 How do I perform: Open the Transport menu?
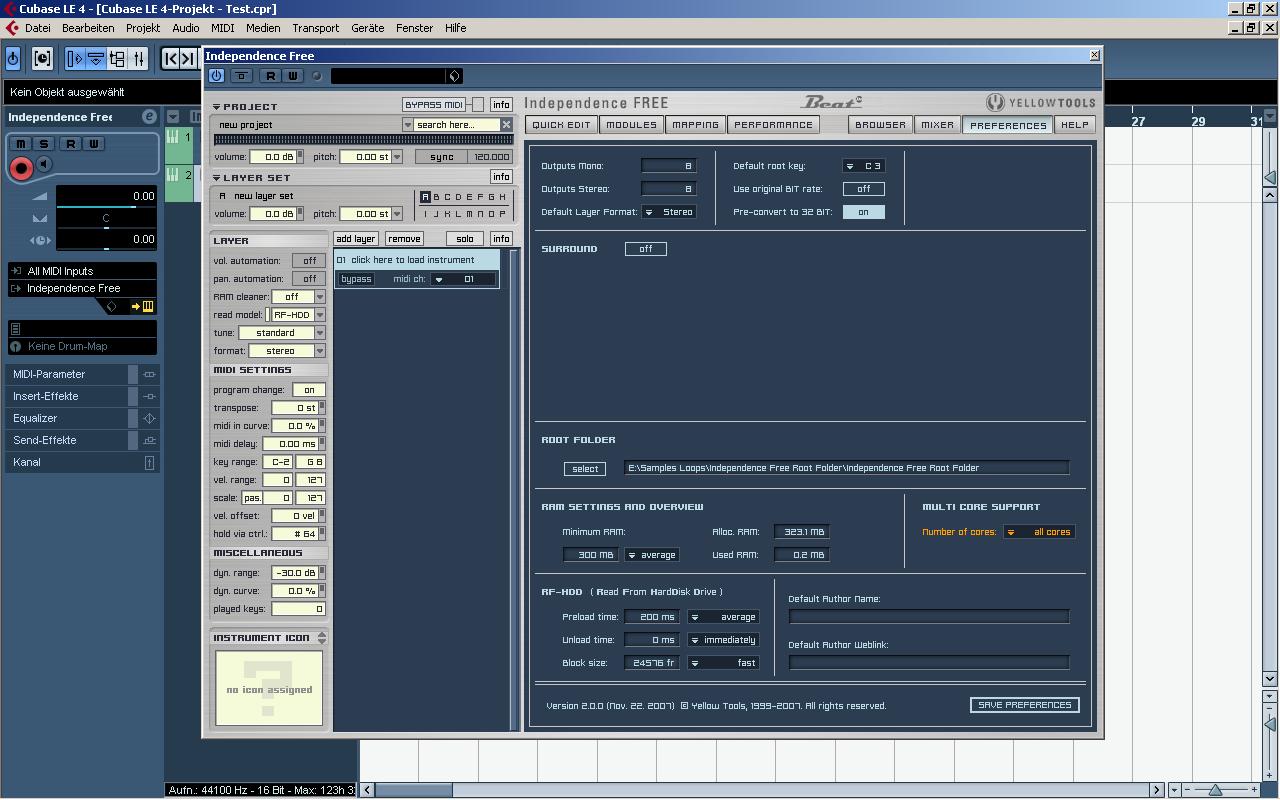[316, 28]
